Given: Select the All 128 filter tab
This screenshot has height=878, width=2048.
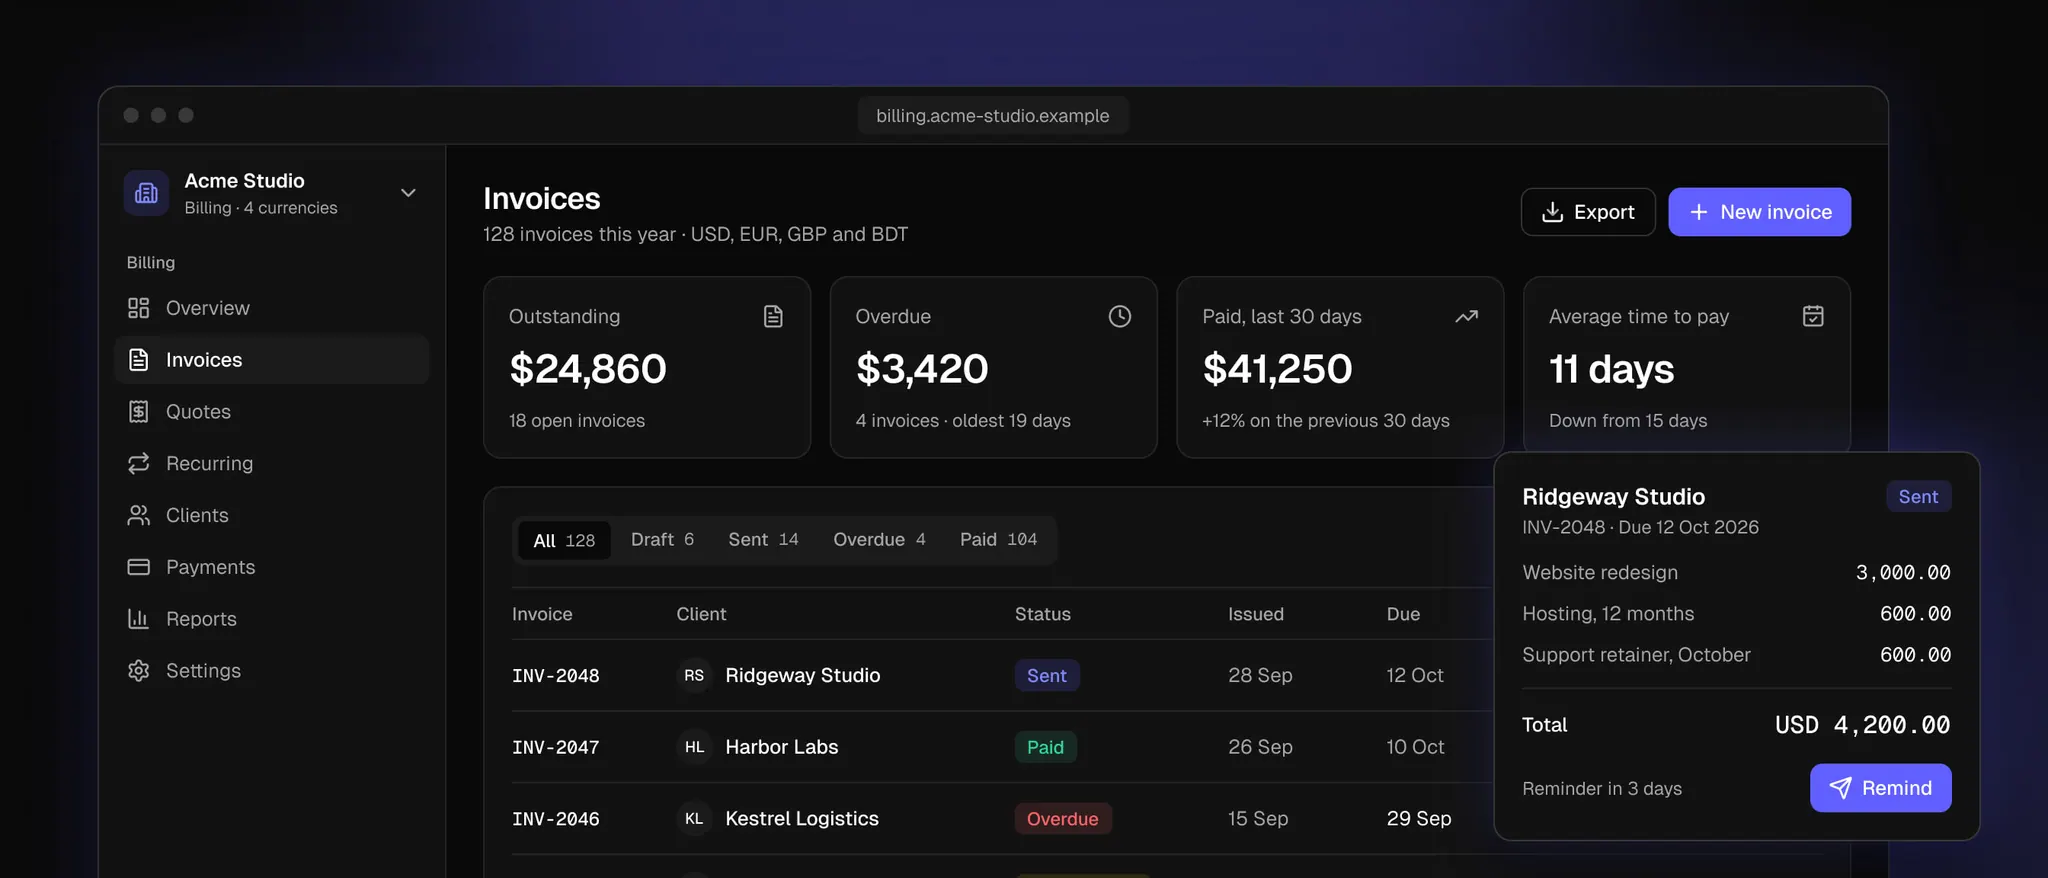Looking at the screenshot, I should click(564, 540).
